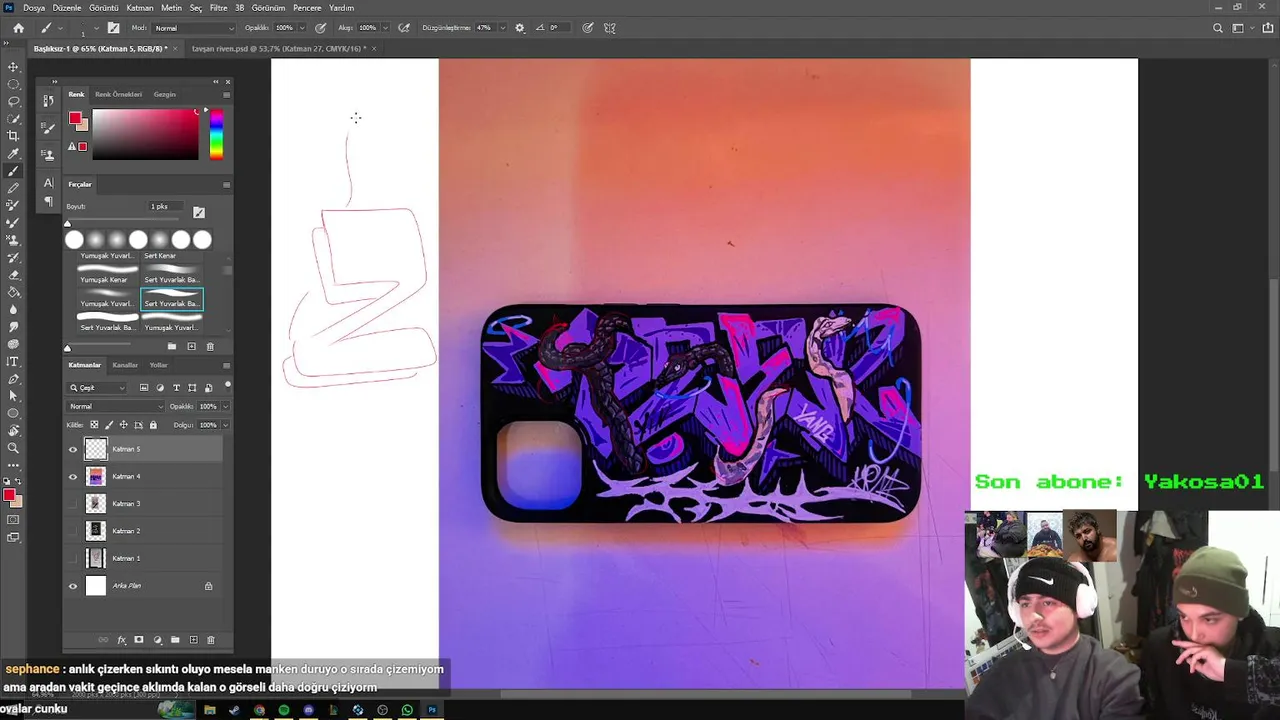Open the Filtre menu
Viewport: 1280px width, 720px height.
[x=218, y=8]
